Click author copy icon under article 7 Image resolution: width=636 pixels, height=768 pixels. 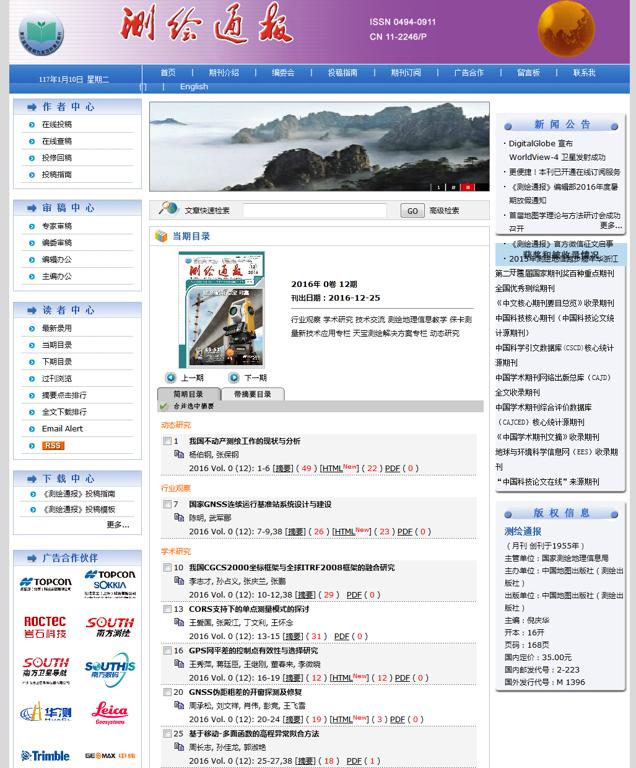(x=179, y=518)
